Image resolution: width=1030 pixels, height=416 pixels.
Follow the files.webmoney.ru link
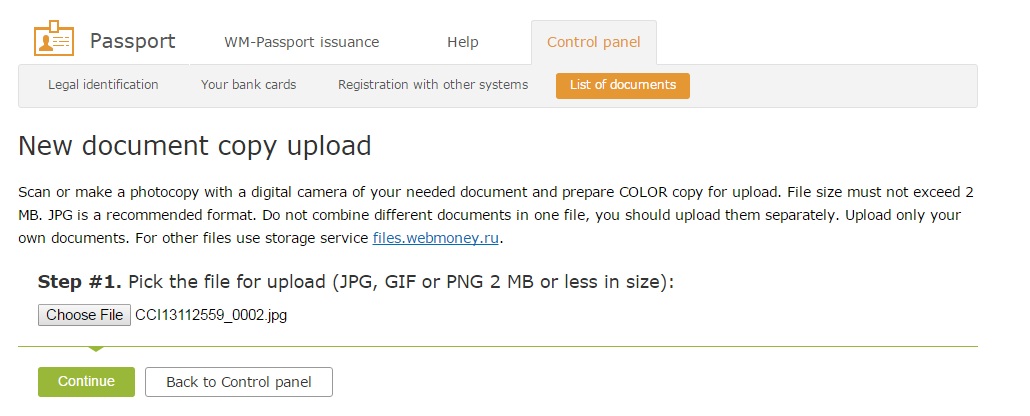click(x=436, y=238)
